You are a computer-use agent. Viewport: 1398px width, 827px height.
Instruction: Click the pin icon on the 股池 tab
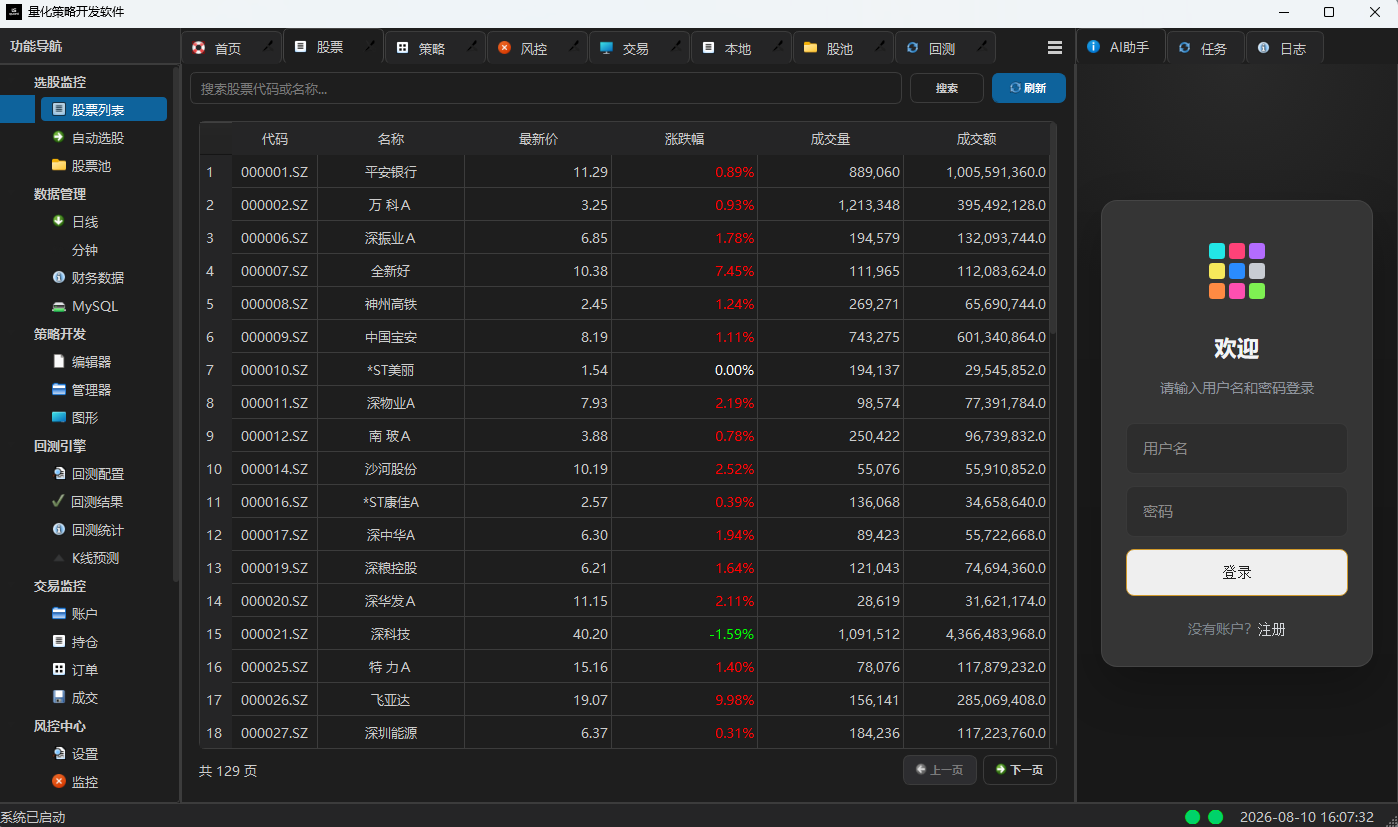(879, 47)
